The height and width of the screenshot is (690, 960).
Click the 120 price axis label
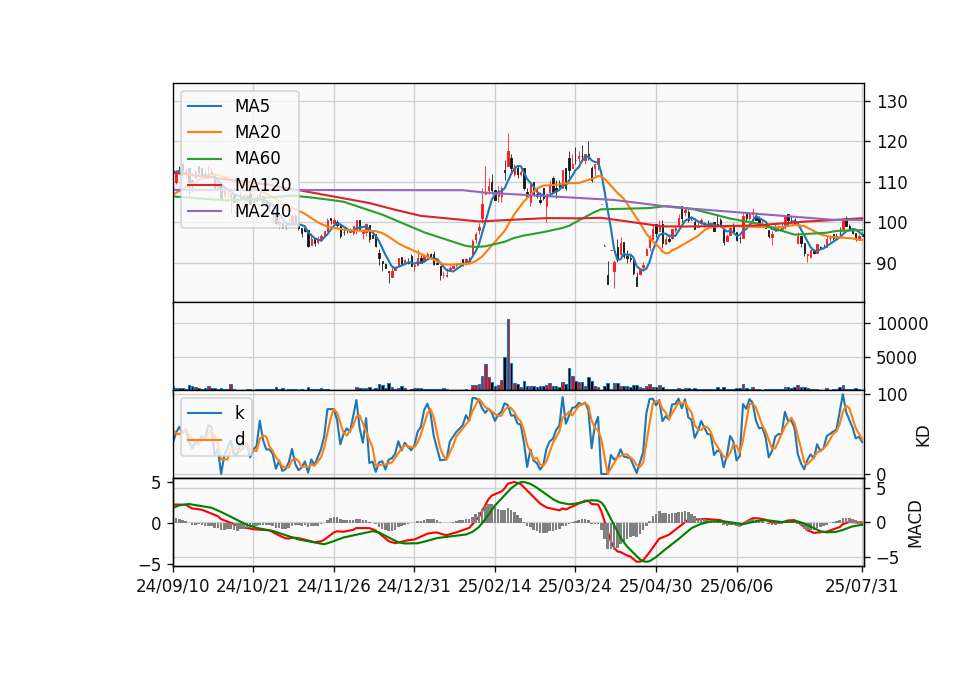(x=892, y=142)
